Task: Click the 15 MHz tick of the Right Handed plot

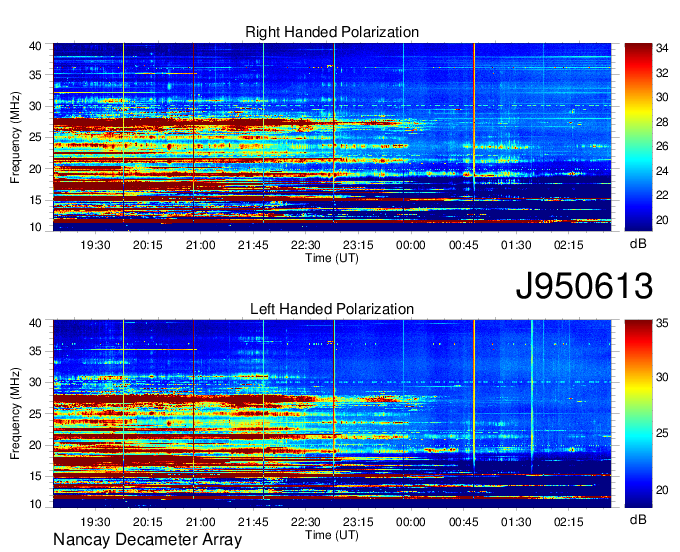Action: (36, 200)
